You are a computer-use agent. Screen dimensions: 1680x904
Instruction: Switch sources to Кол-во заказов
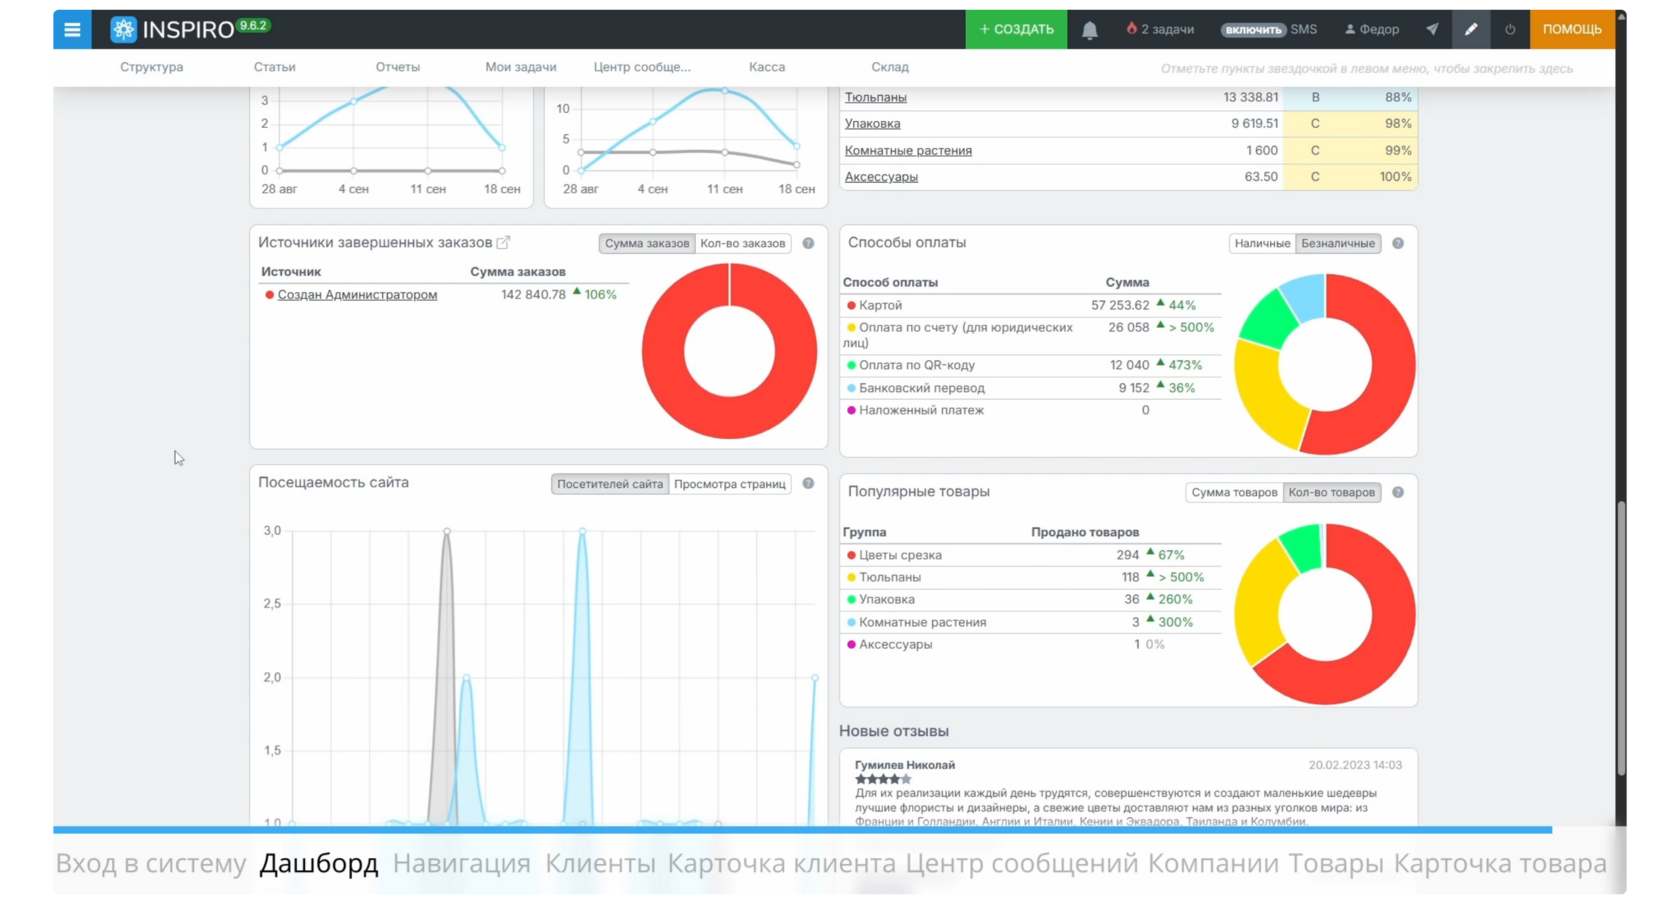click(x=743, y=243)
